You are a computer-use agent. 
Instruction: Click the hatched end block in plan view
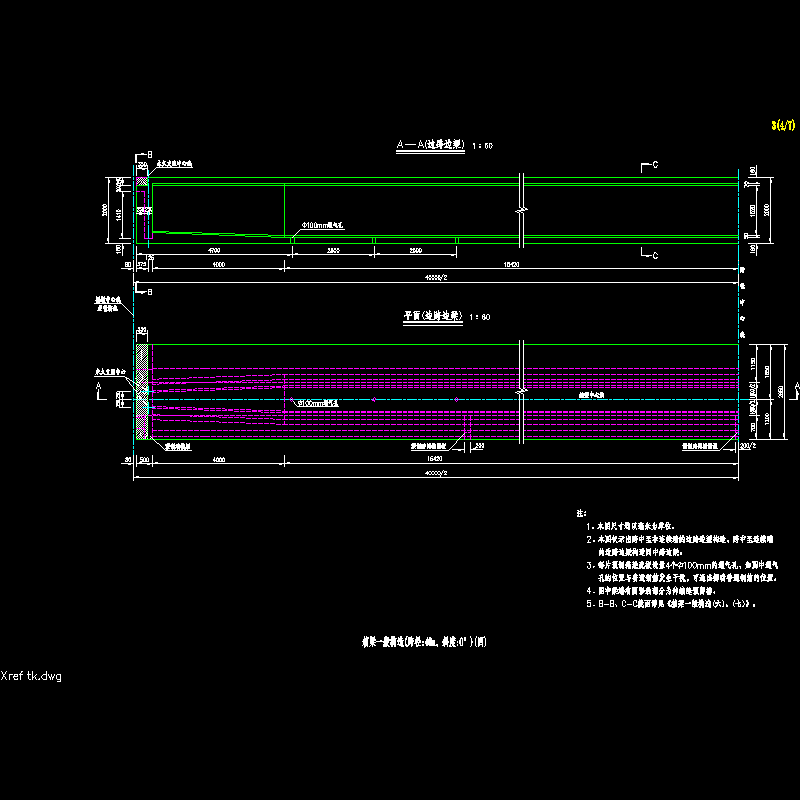click(x=142, y=392)
